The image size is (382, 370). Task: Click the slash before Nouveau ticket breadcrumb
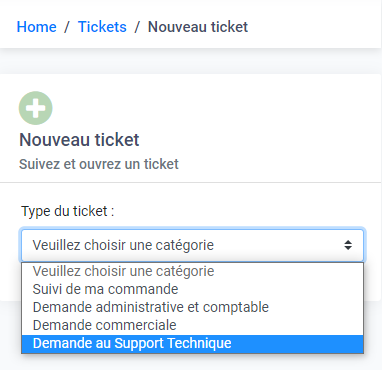click(x=137, y=27)
